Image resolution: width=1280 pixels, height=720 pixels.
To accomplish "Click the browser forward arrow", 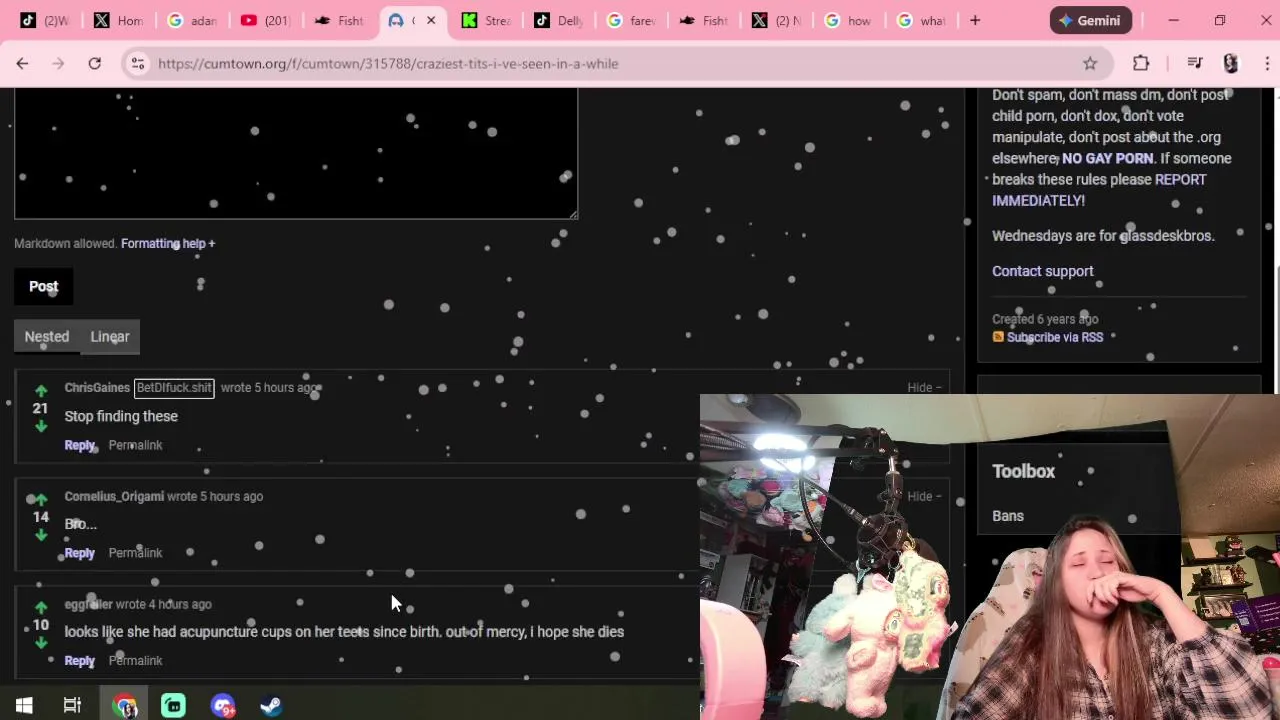I will 58,63.
